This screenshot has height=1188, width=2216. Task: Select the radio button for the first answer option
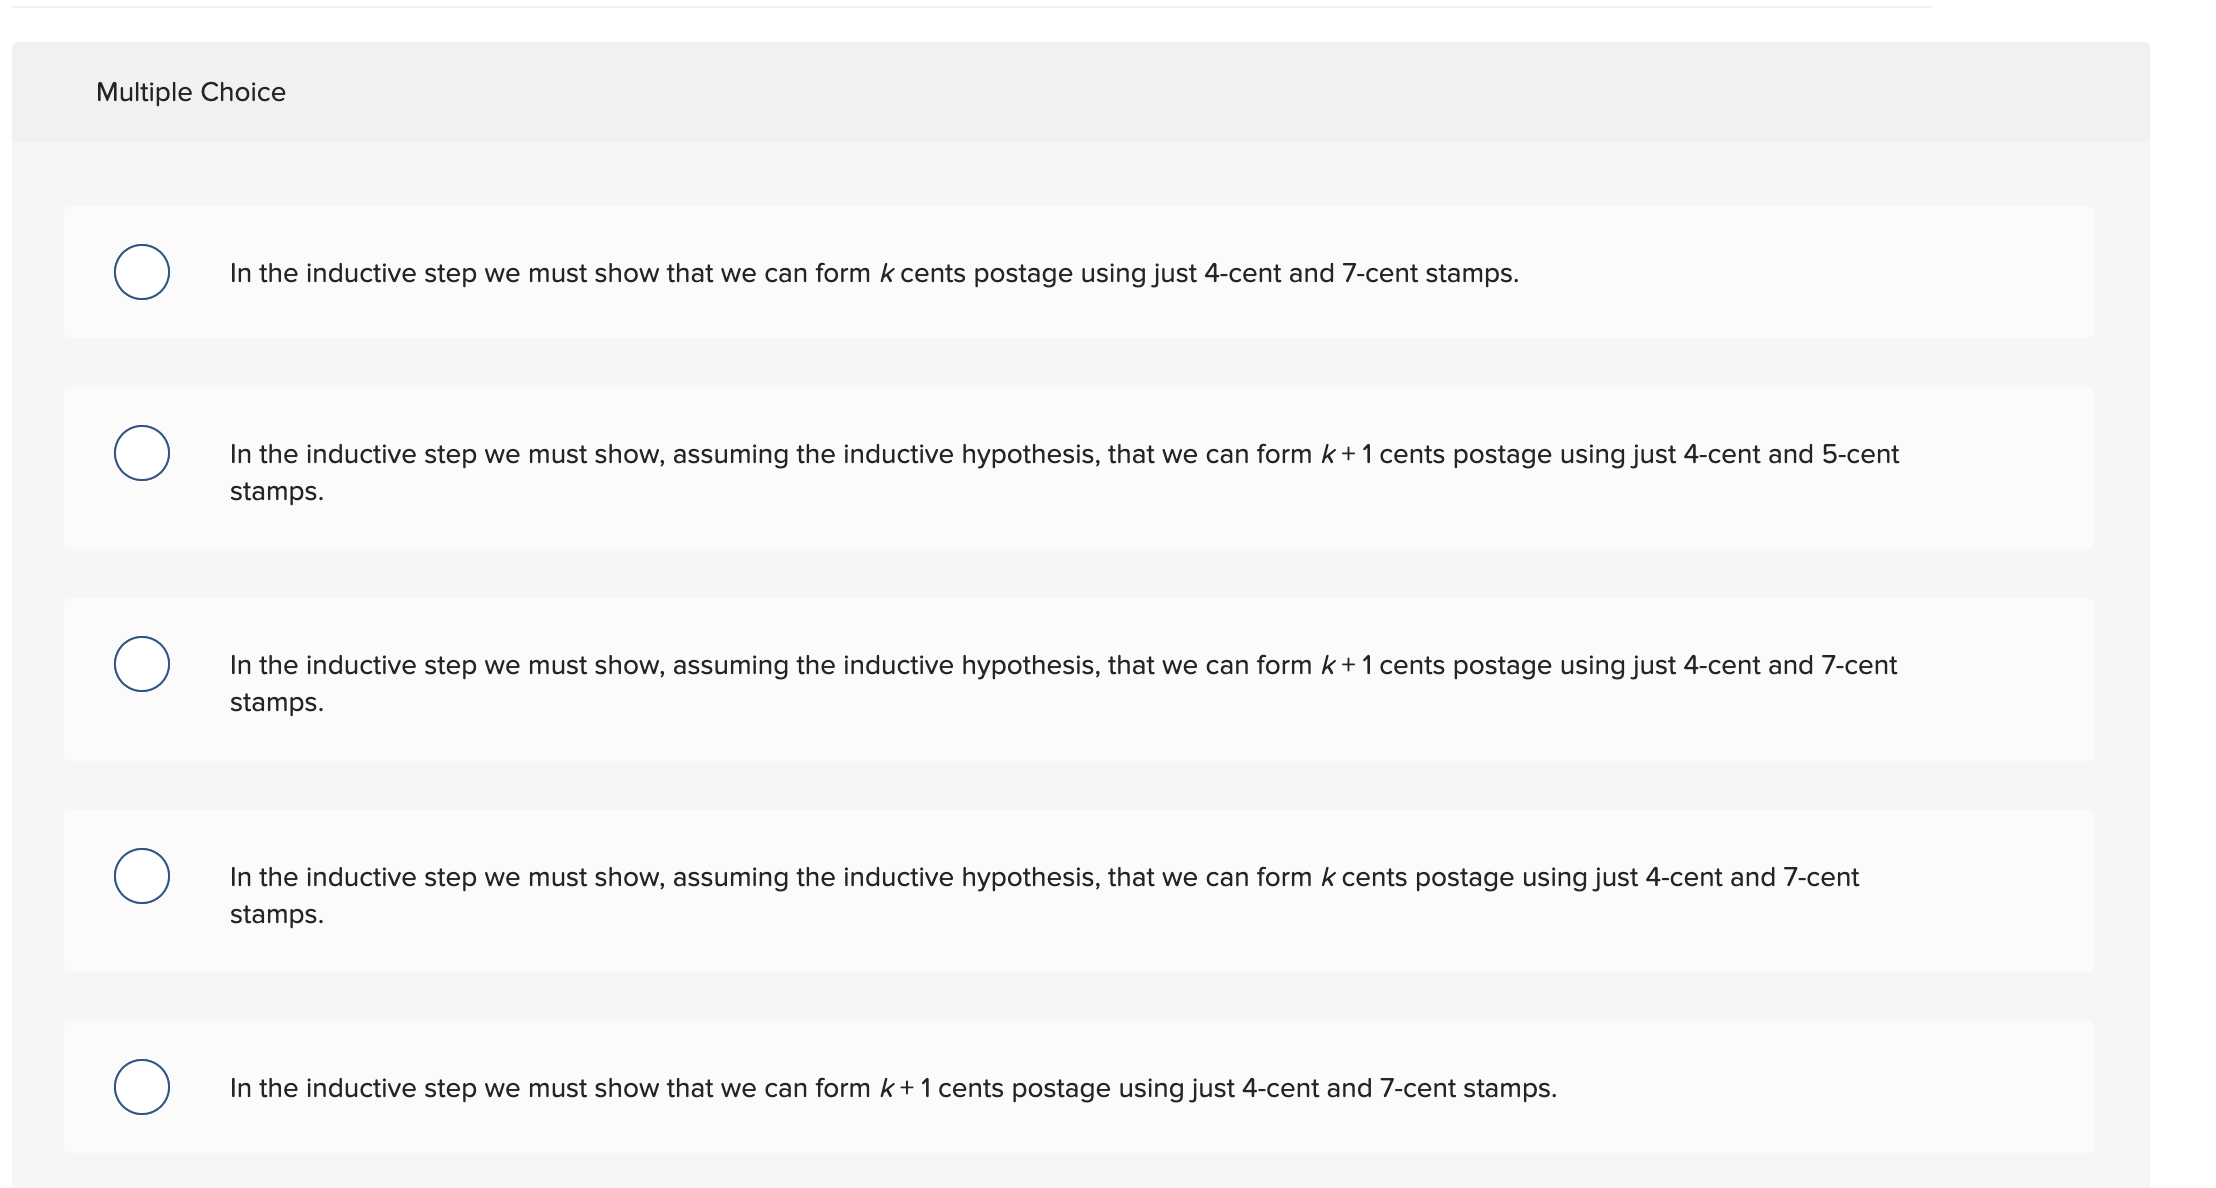coord(143,272)
